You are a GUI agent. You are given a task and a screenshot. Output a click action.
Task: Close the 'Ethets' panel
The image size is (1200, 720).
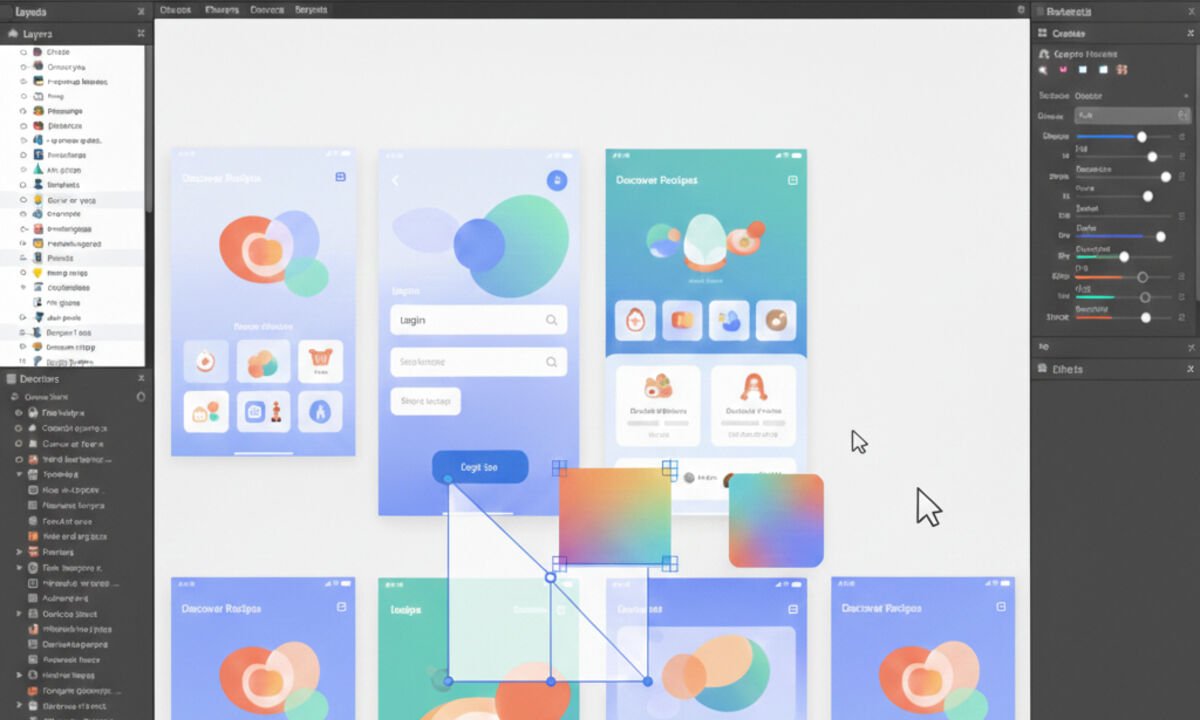[x=1190, y=369]
